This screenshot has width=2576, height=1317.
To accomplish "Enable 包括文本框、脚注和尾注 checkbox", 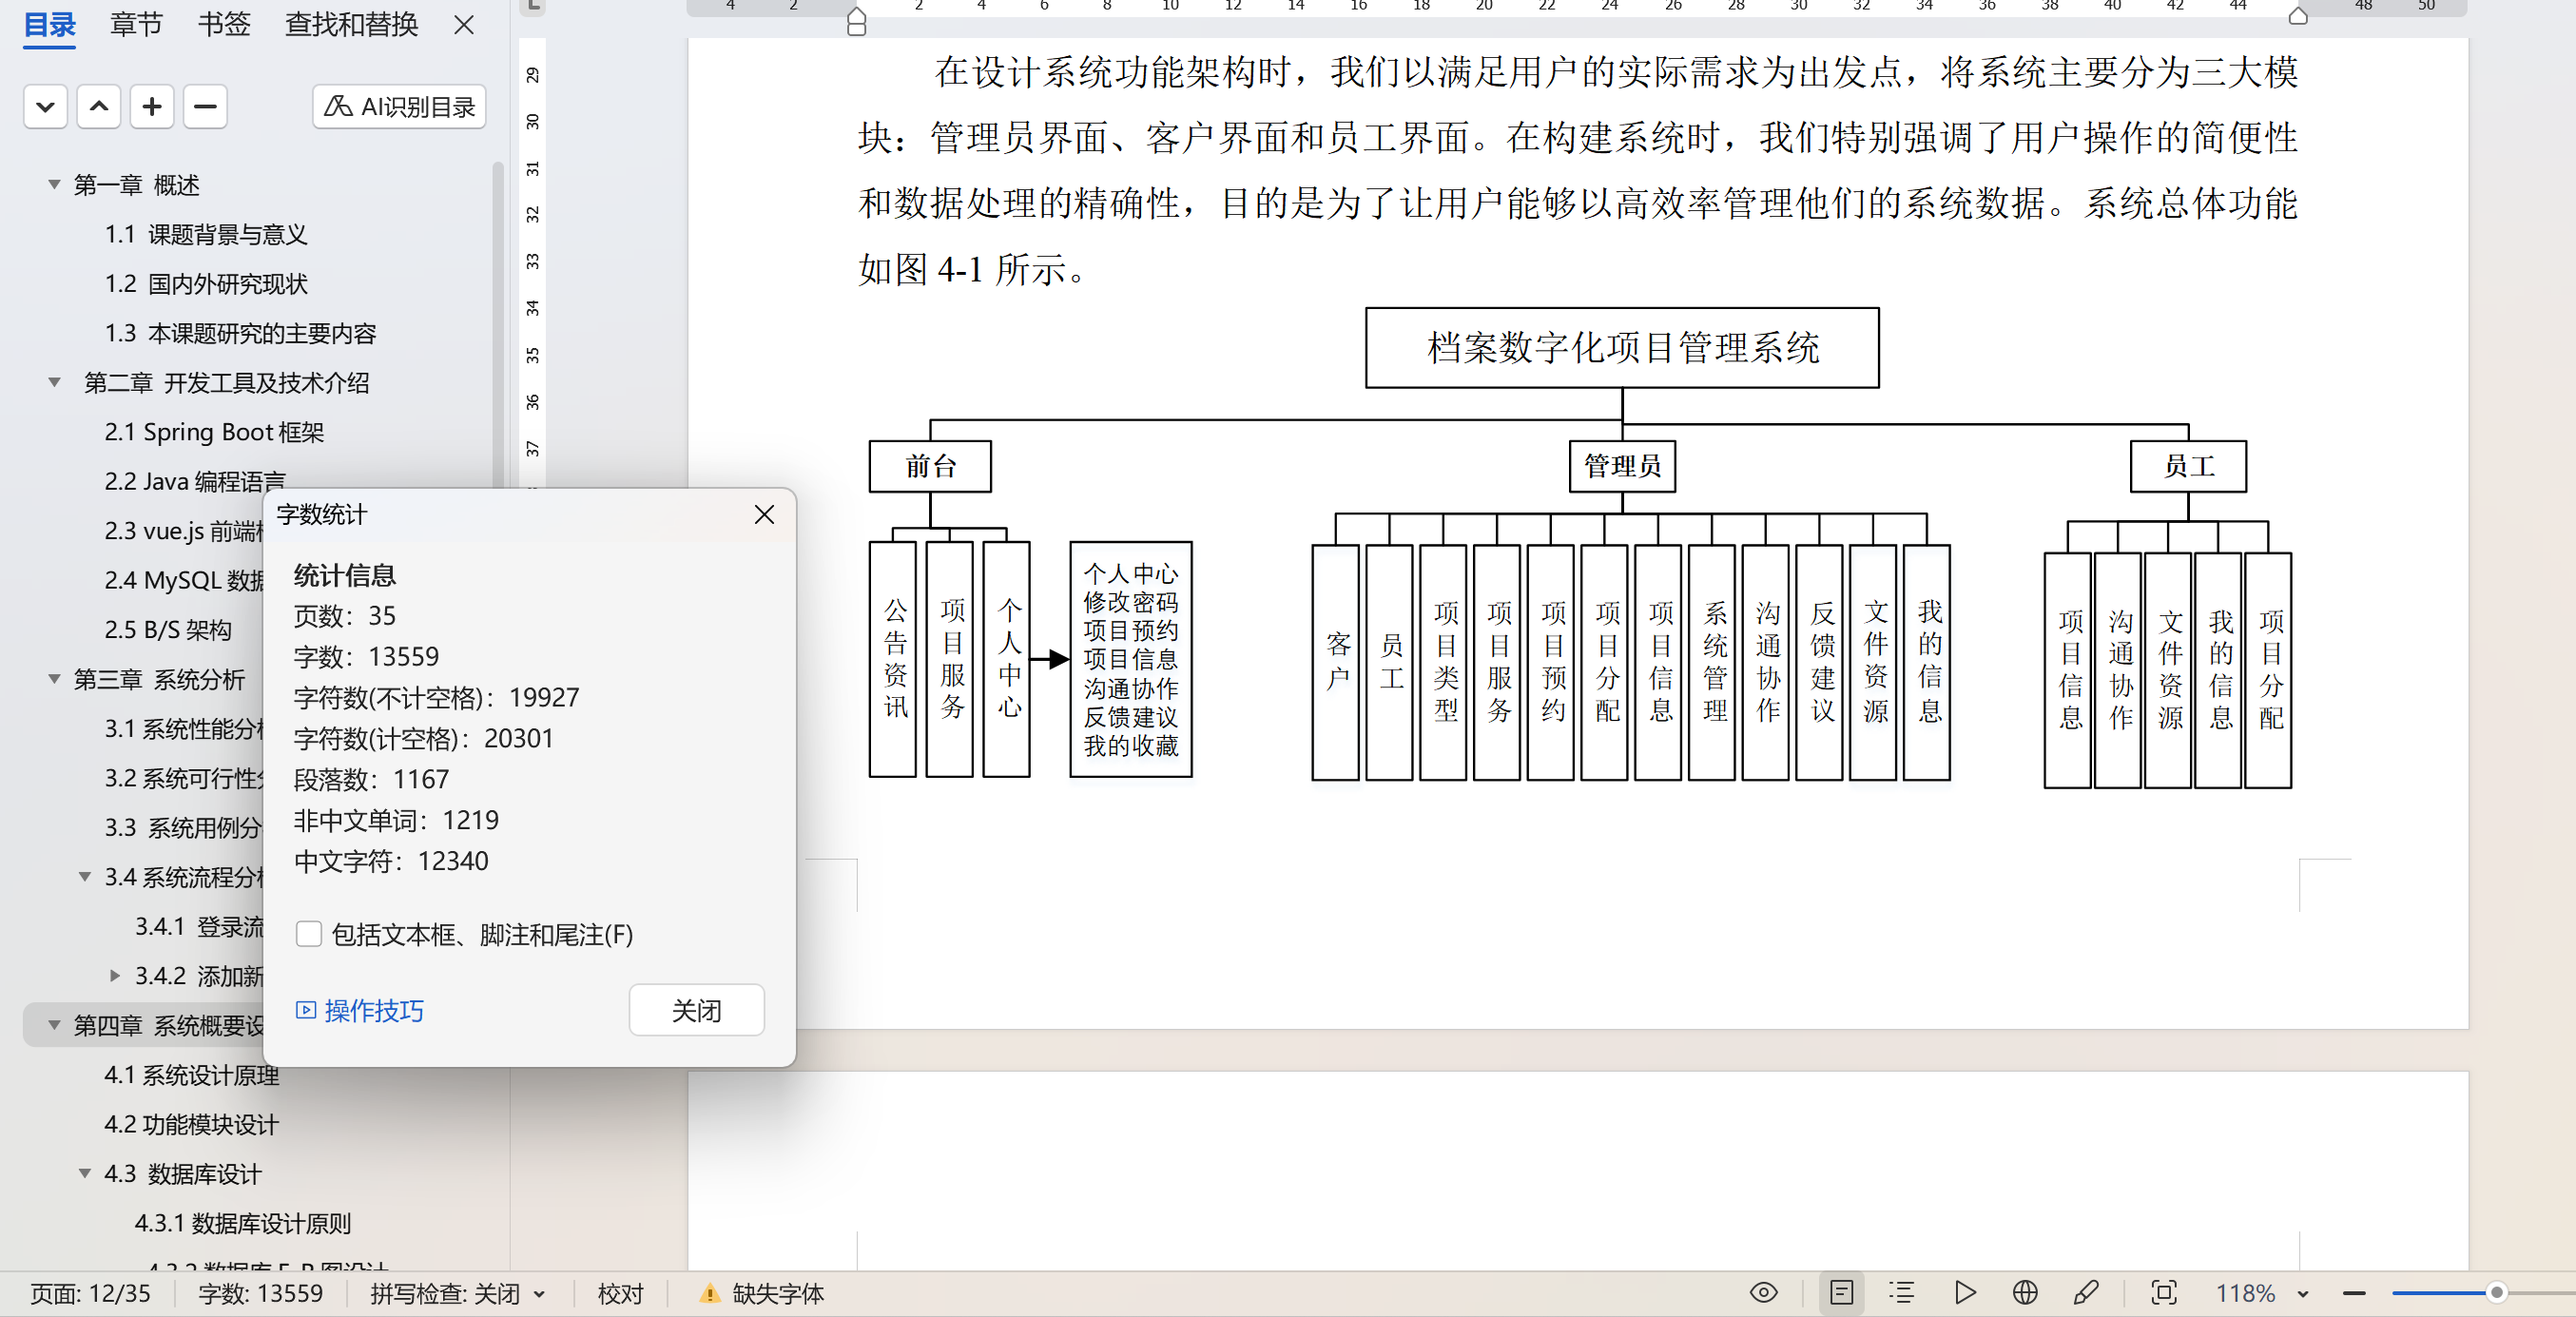I will [x=309, y=935].
